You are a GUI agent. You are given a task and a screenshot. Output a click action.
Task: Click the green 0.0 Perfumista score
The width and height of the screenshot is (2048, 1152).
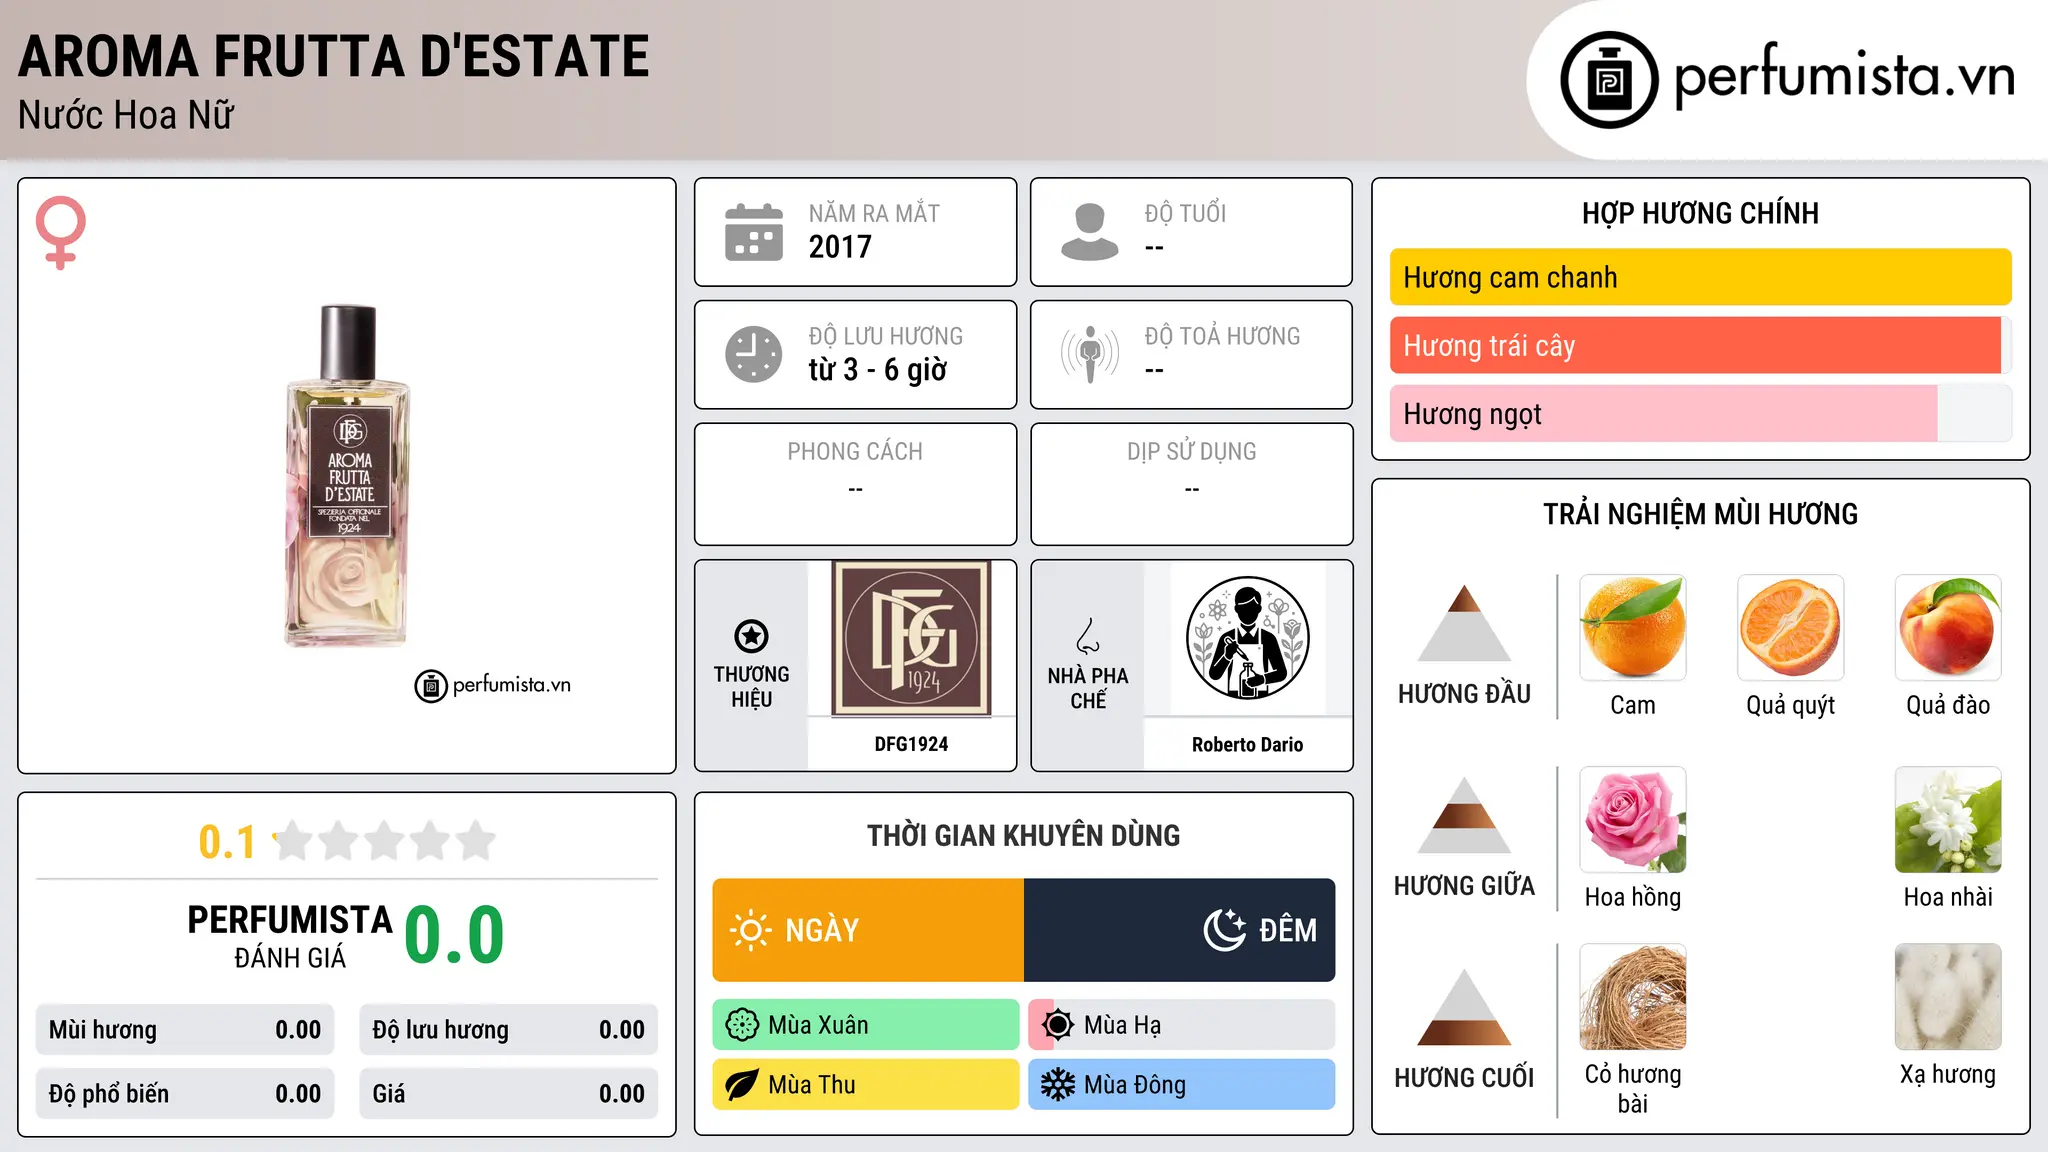tap(454, 936)
